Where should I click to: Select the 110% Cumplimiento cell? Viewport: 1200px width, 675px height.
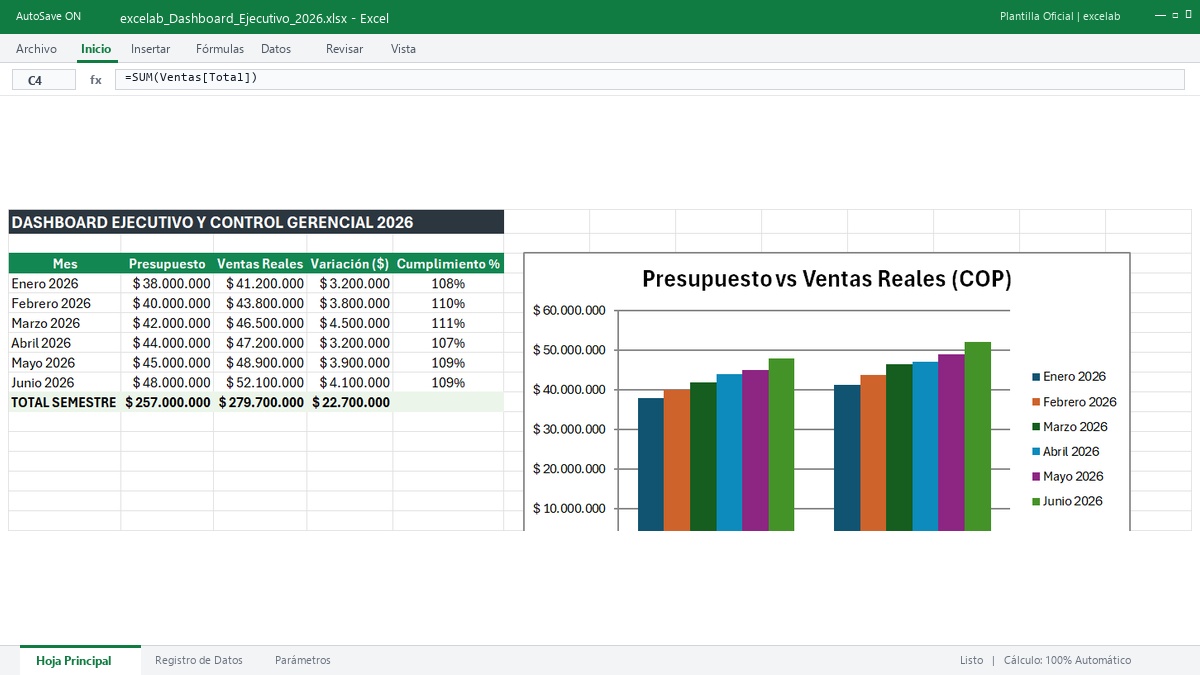[x=448, y=303]
